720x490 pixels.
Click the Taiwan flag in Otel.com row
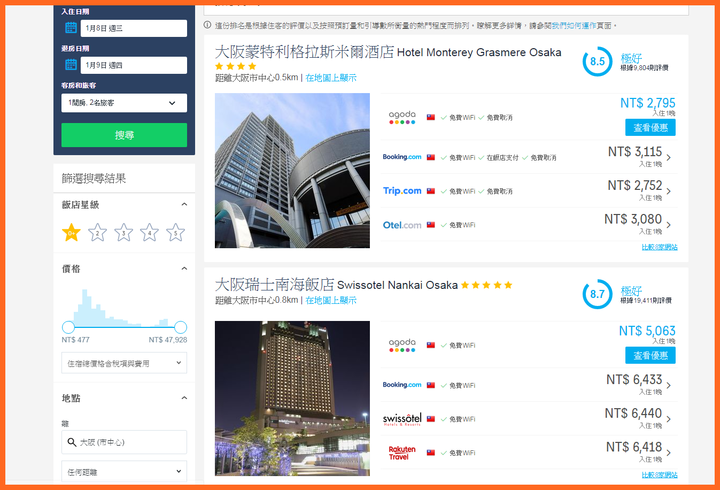pos(431,225)
